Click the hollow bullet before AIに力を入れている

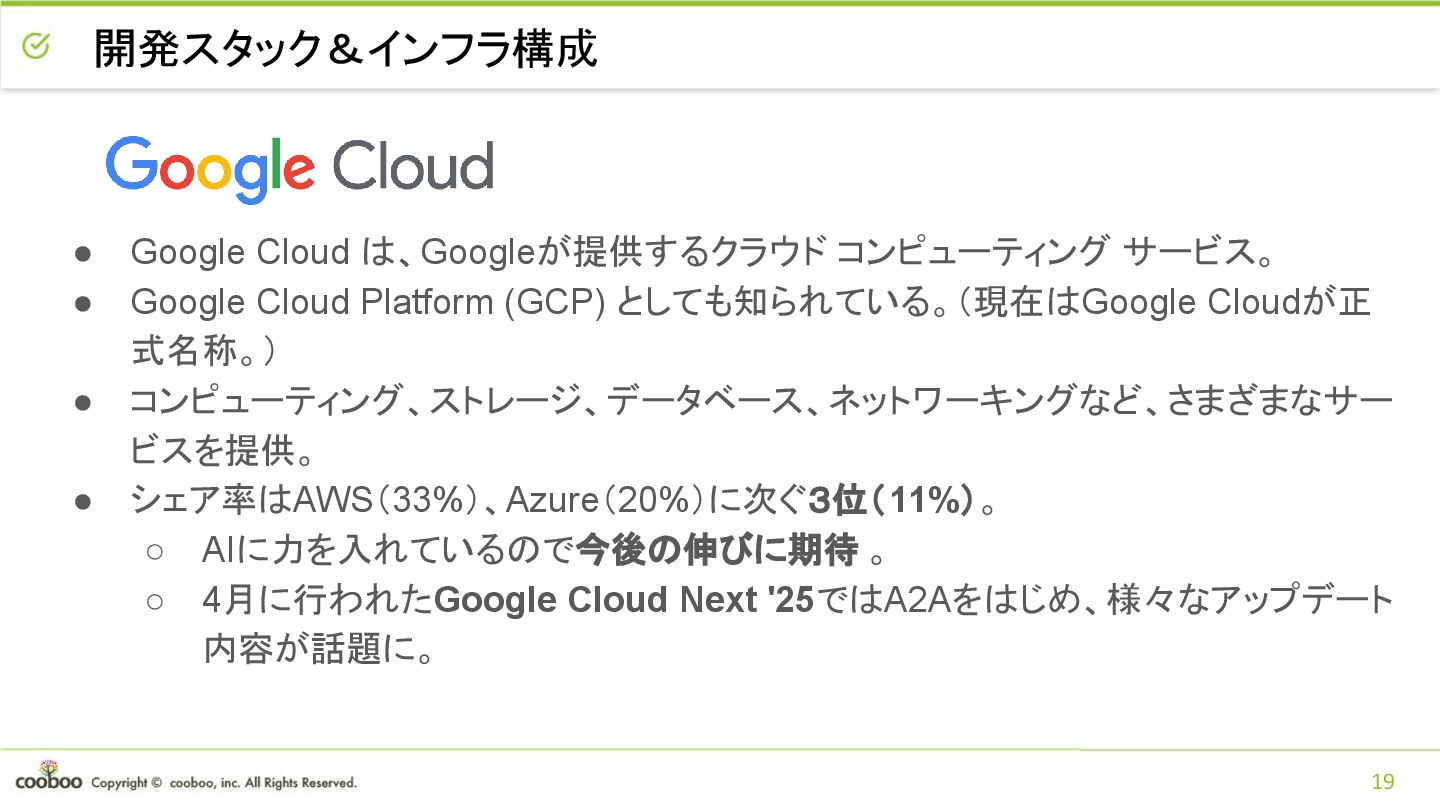click(154, 551)
